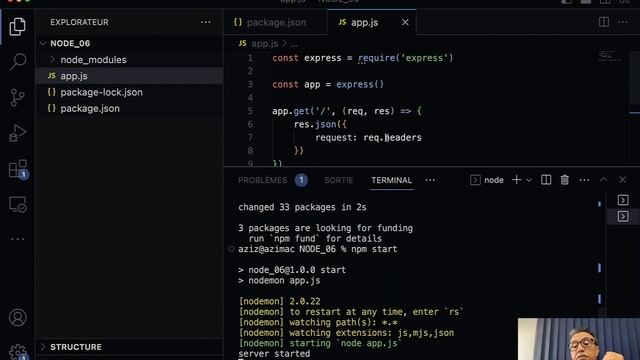Screen dimensions: 640x360
Task: Click the problems count badge 1
Action: [301, 180]
